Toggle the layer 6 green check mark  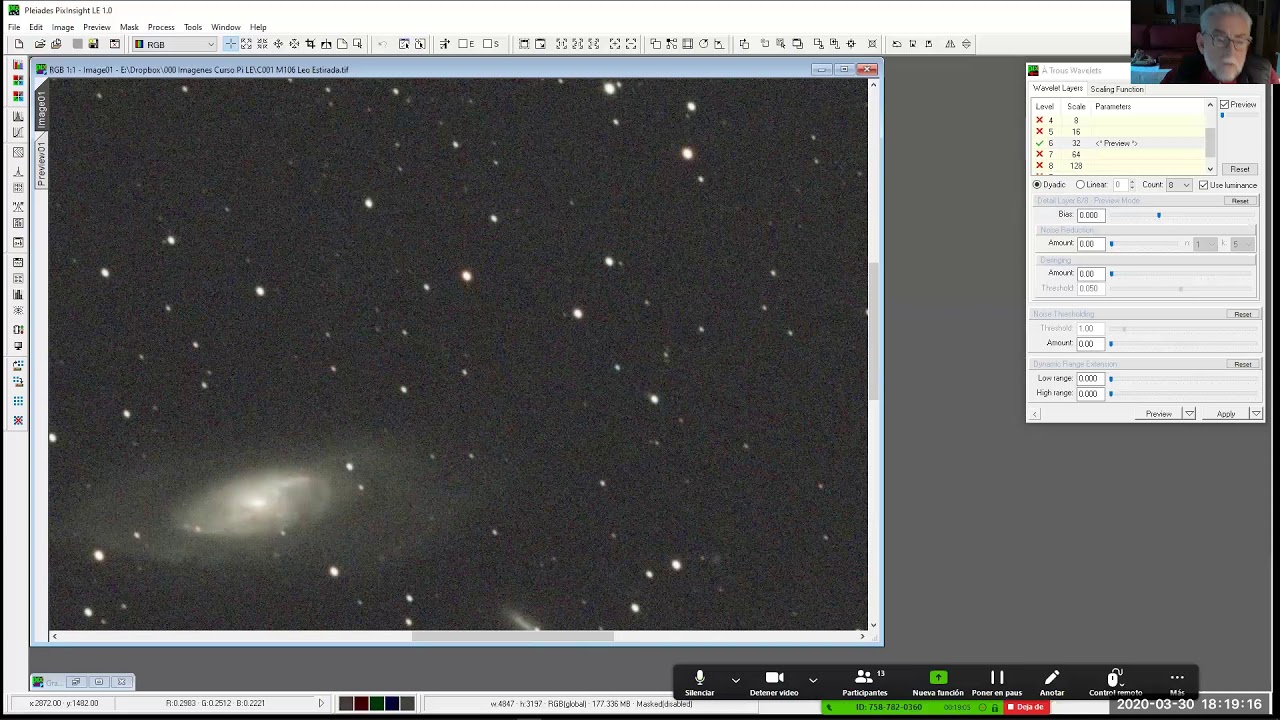1039,143
